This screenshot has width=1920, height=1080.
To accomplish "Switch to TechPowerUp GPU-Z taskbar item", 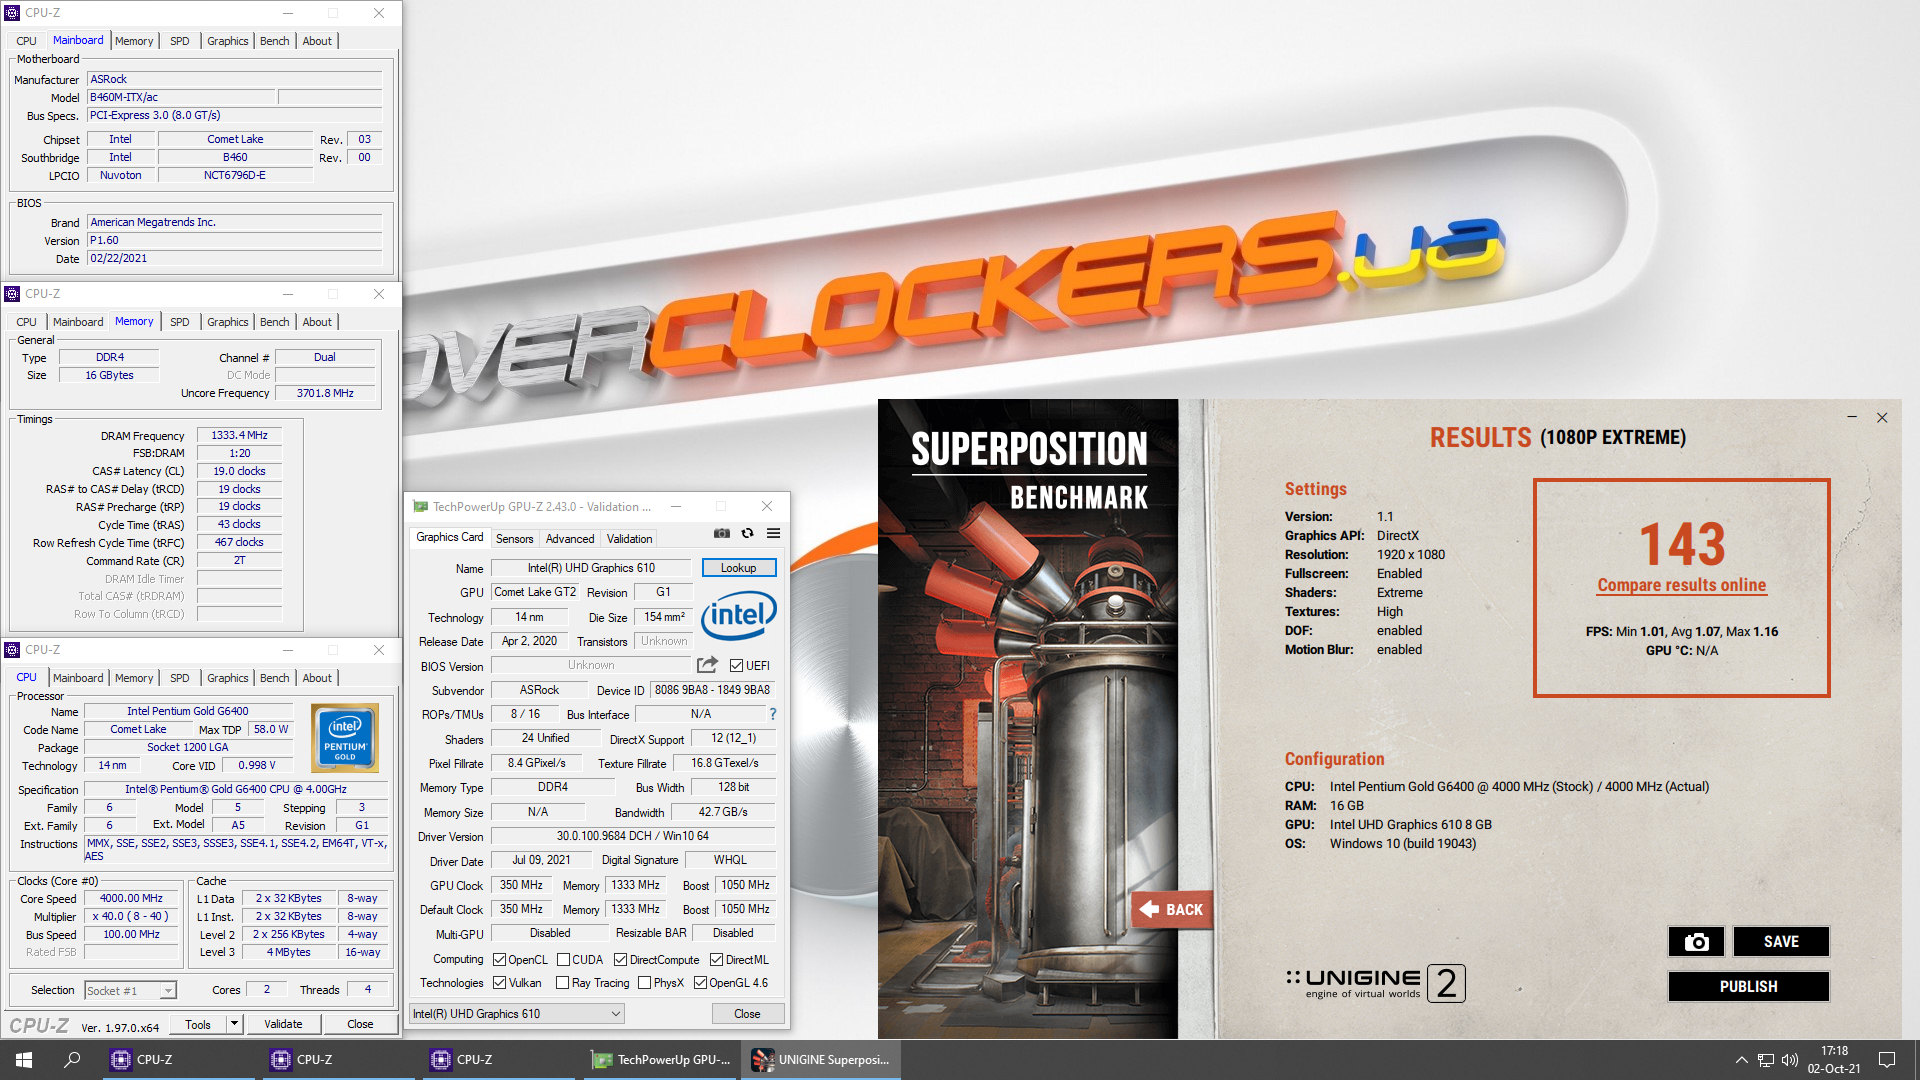I will click(660, 1060).
